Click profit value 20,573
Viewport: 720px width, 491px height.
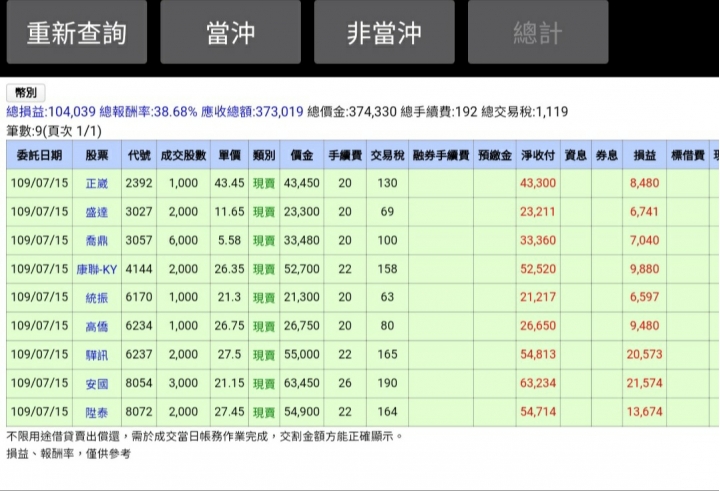click(645, 354)
